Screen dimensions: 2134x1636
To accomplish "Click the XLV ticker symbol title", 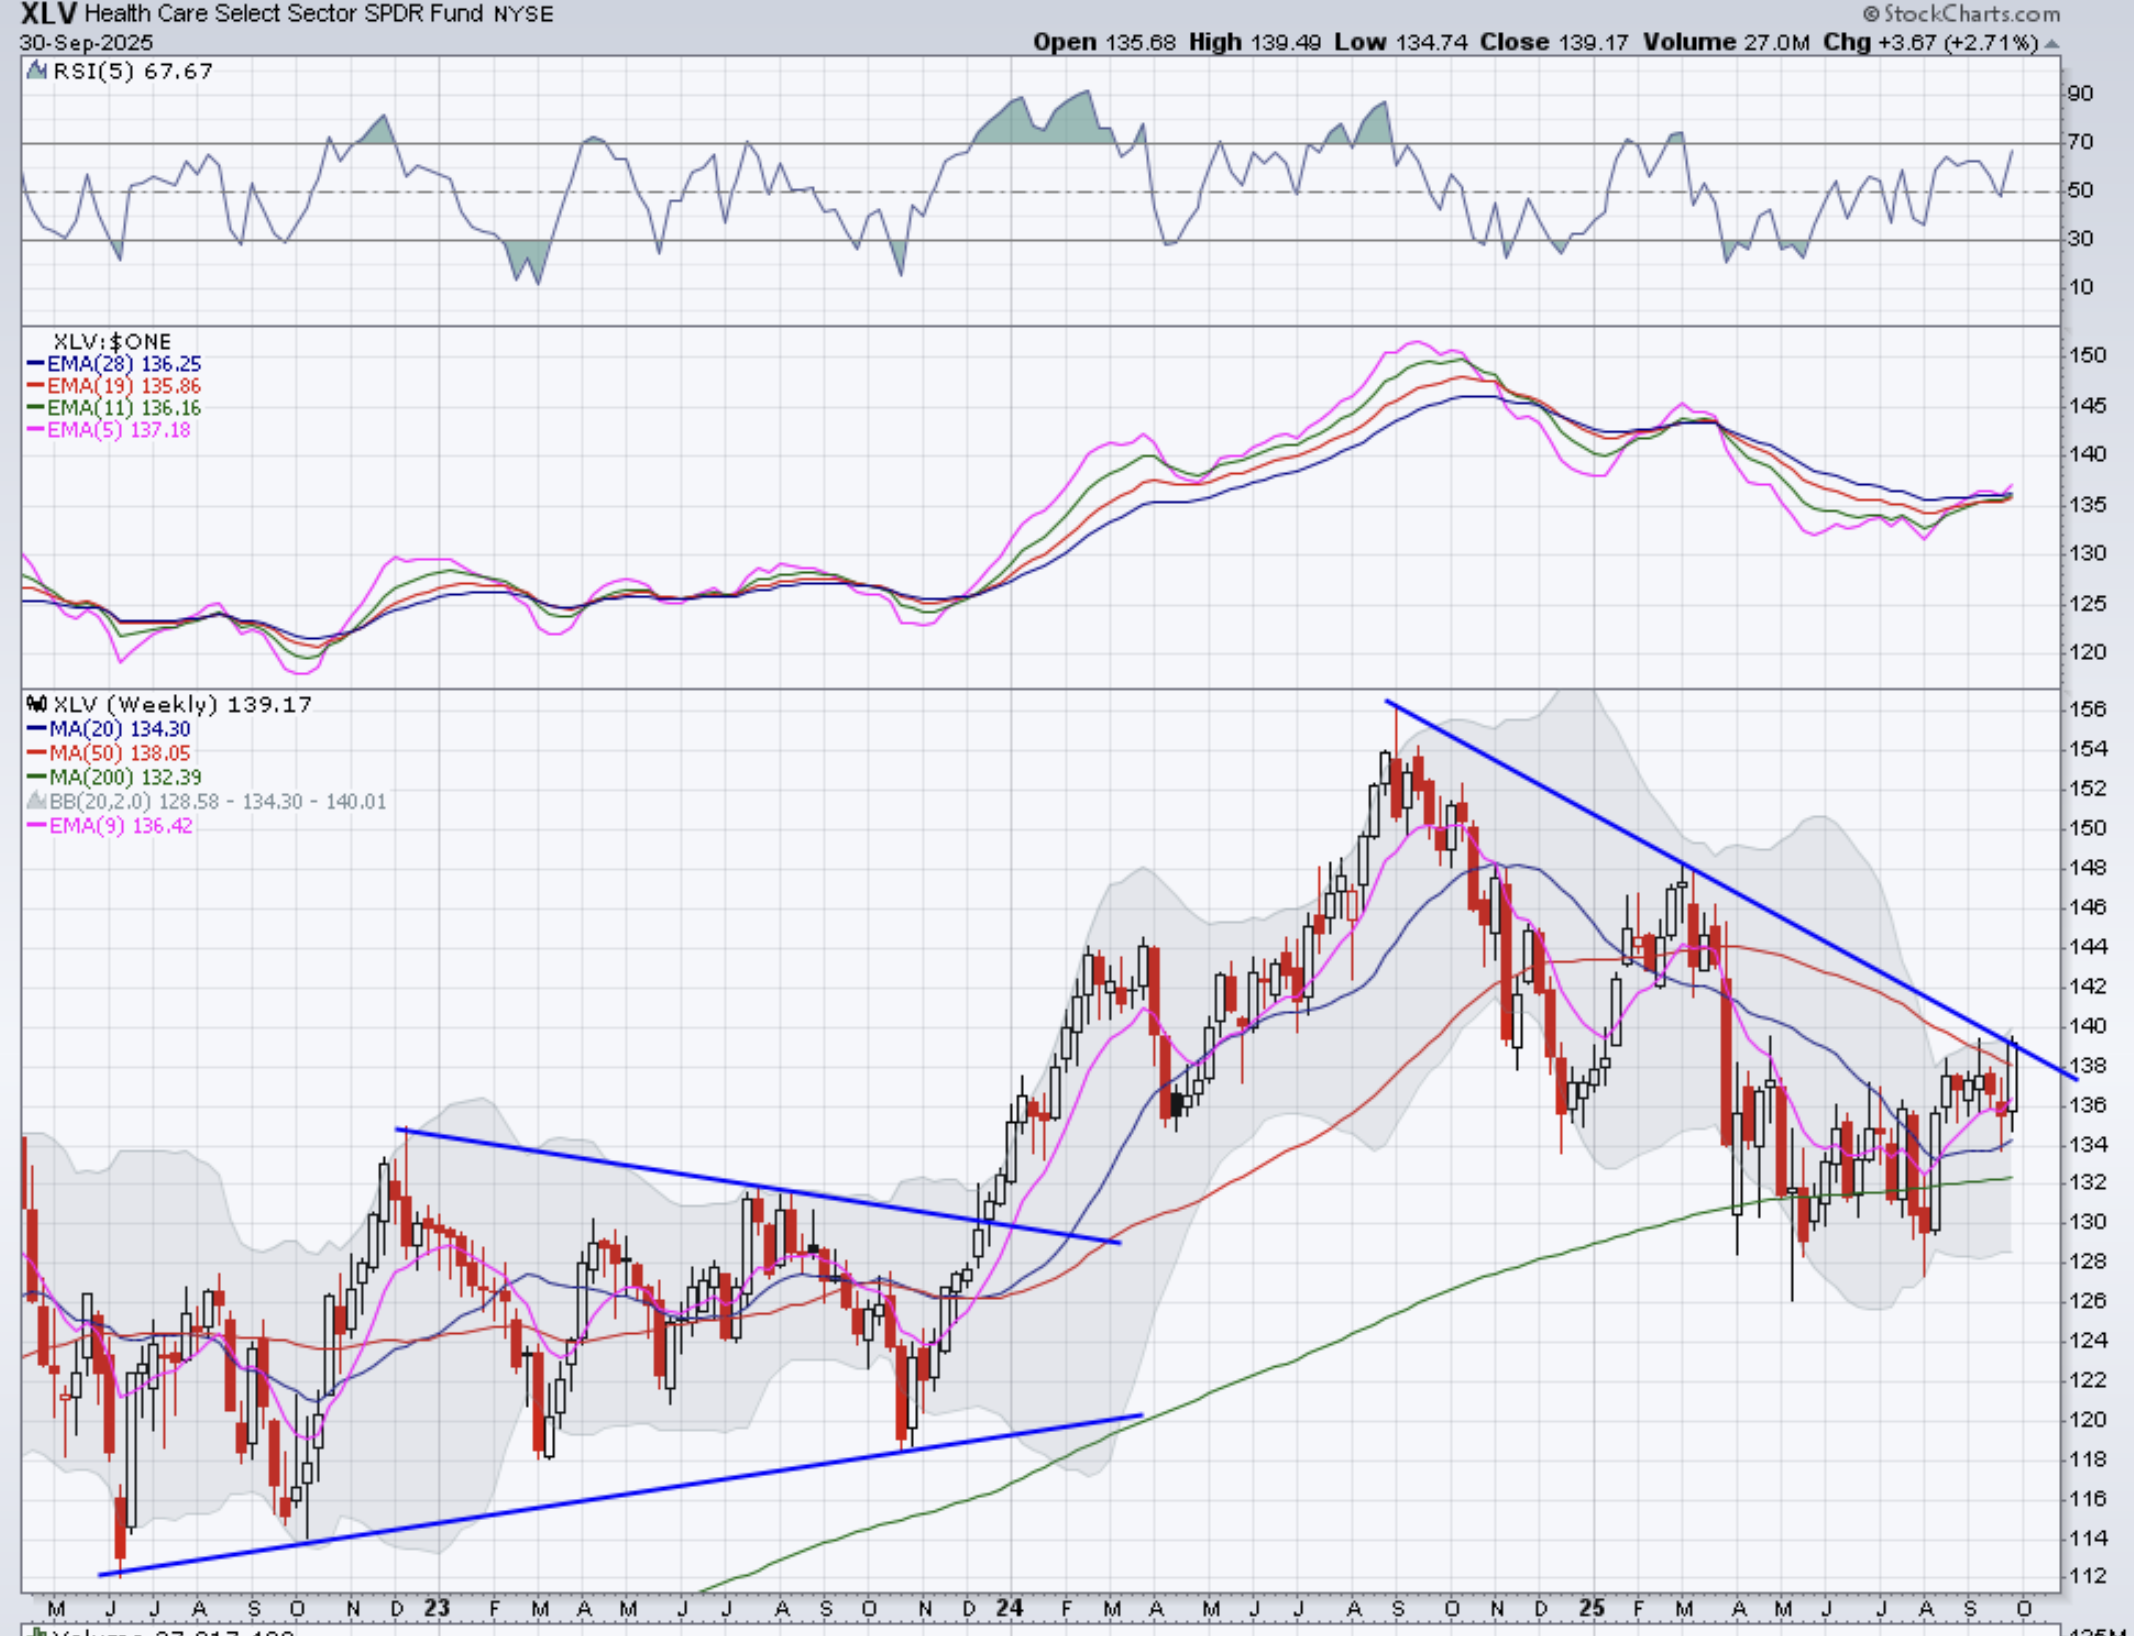I will [x=48, y=14].
